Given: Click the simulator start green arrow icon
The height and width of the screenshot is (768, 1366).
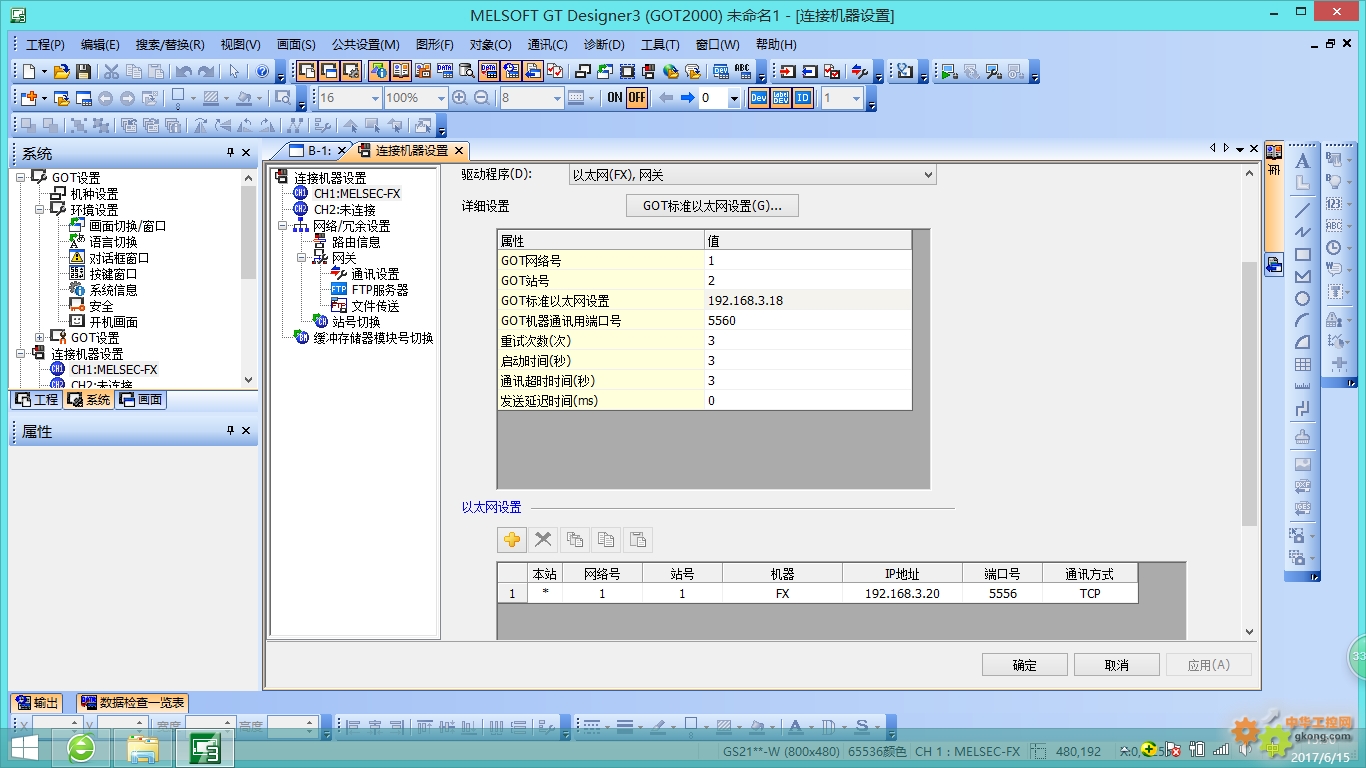Looking at the screenshot, I should (x=947, y=71).
